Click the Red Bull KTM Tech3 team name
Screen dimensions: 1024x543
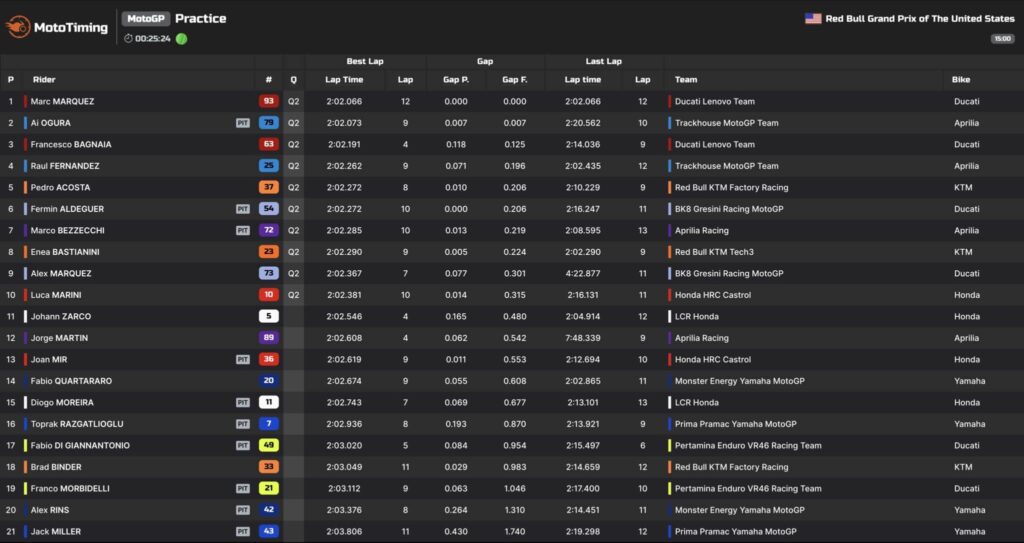pos(714,252)
